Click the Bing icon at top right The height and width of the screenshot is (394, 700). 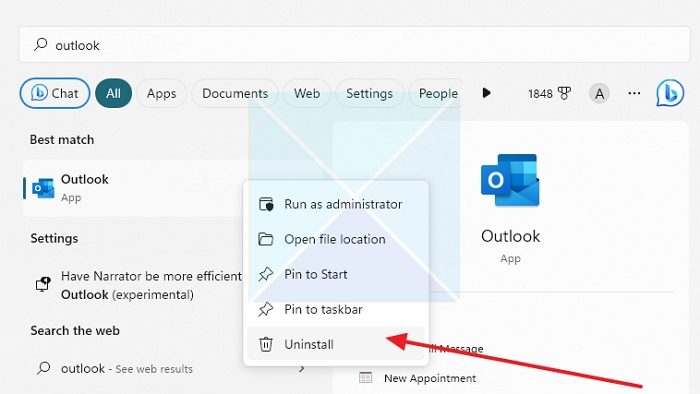[x=670, y=93]
